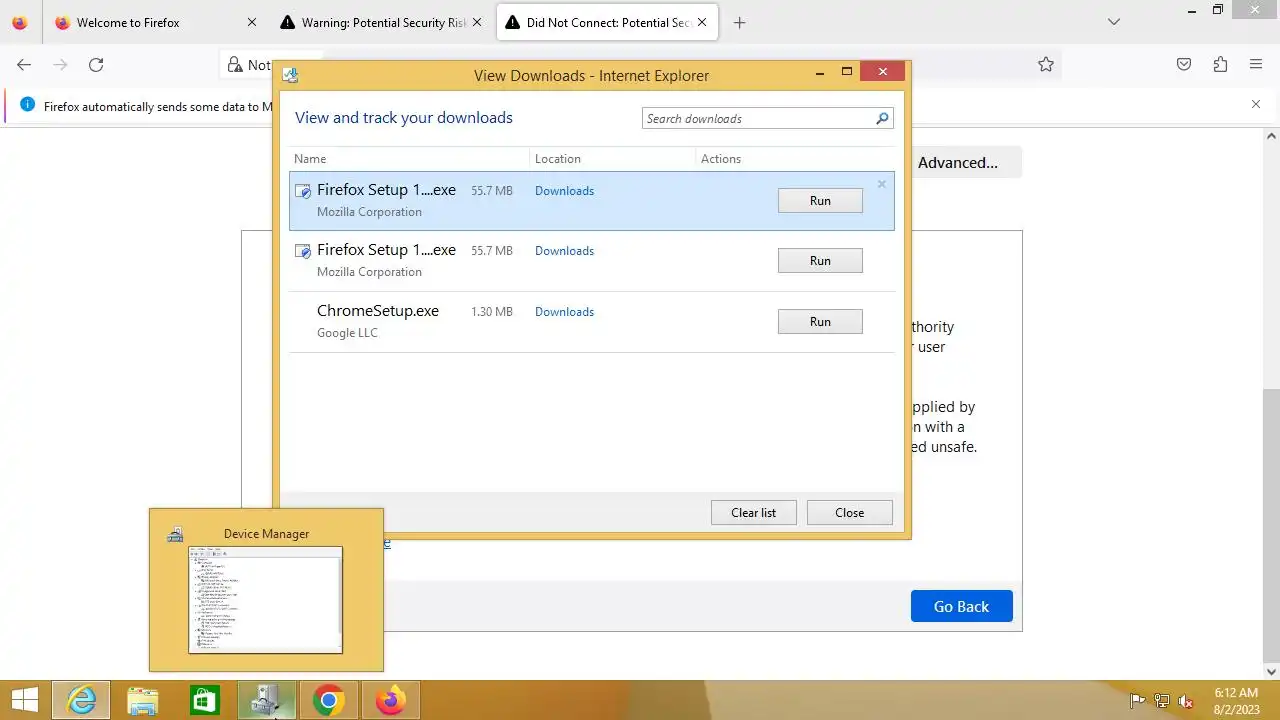
Task: Open Firefox from the taskbar
Action: tap(391, 701)
